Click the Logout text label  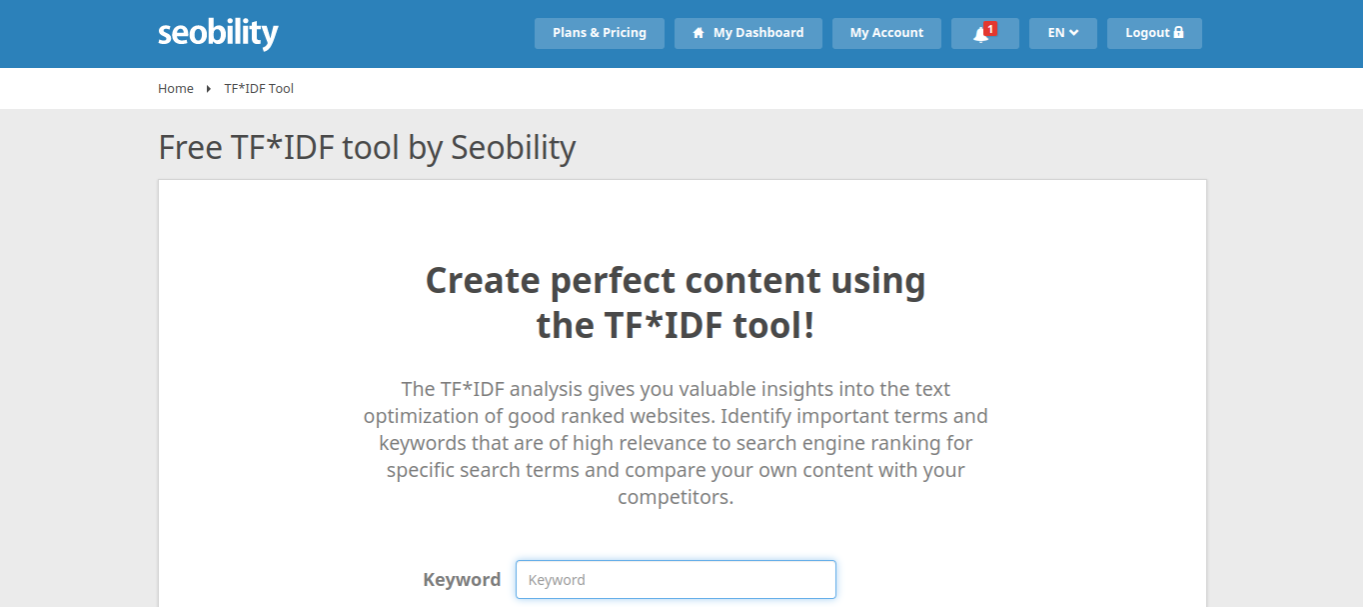1147,33
